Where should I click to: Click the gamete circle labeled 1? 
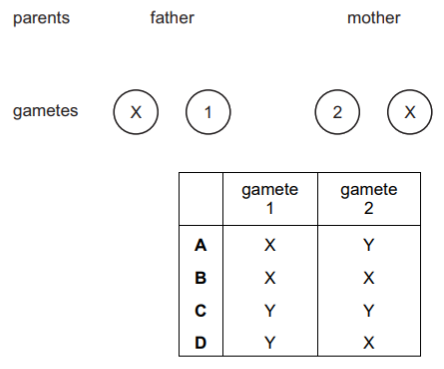click(208, 112)
